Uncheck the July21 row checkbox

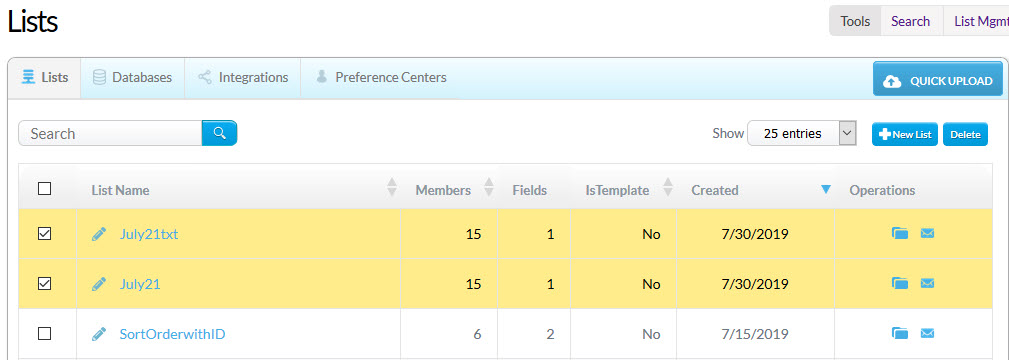point(44,283)
